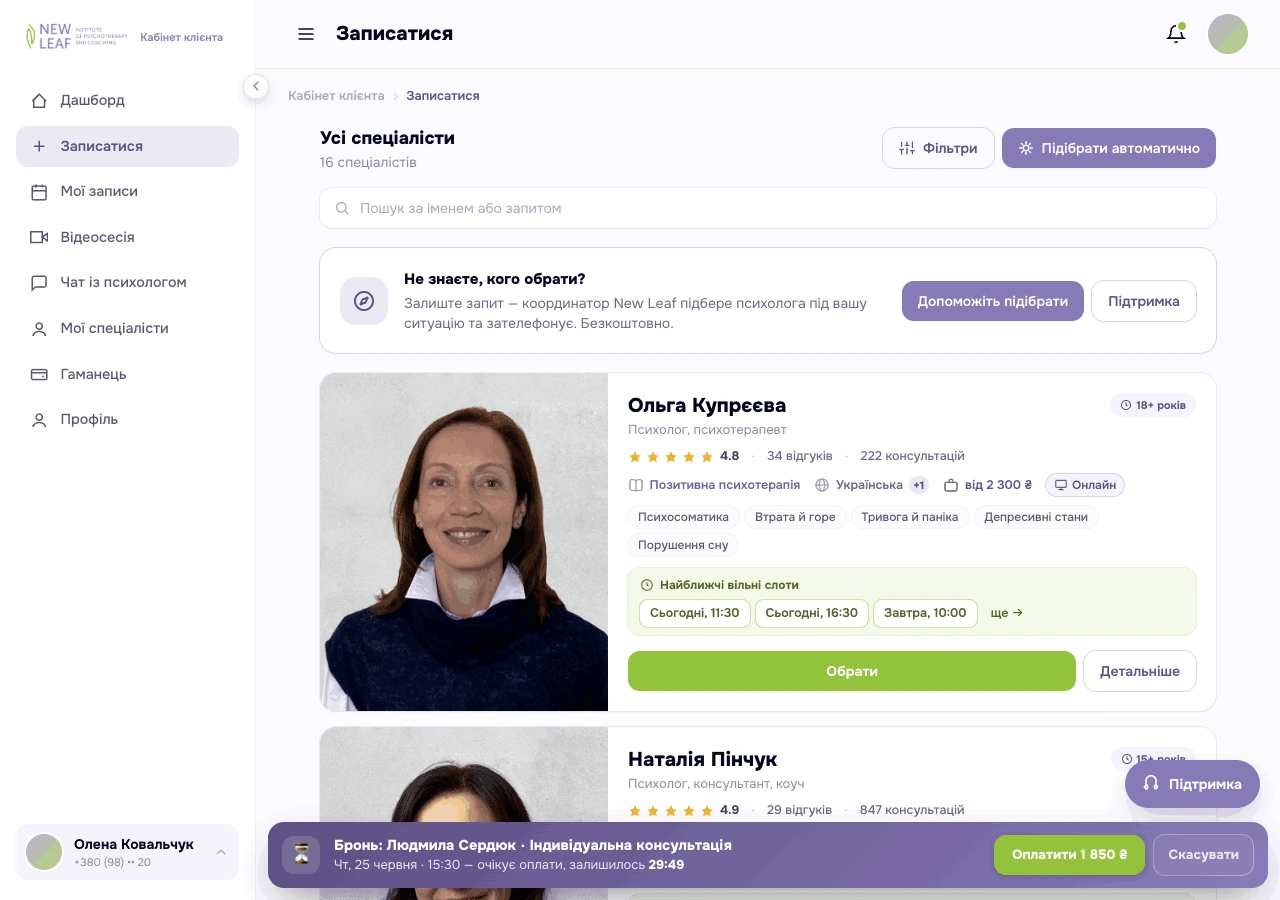Open the floating Підтримка support button
Screen dimensions: 1280x900
1192,784
